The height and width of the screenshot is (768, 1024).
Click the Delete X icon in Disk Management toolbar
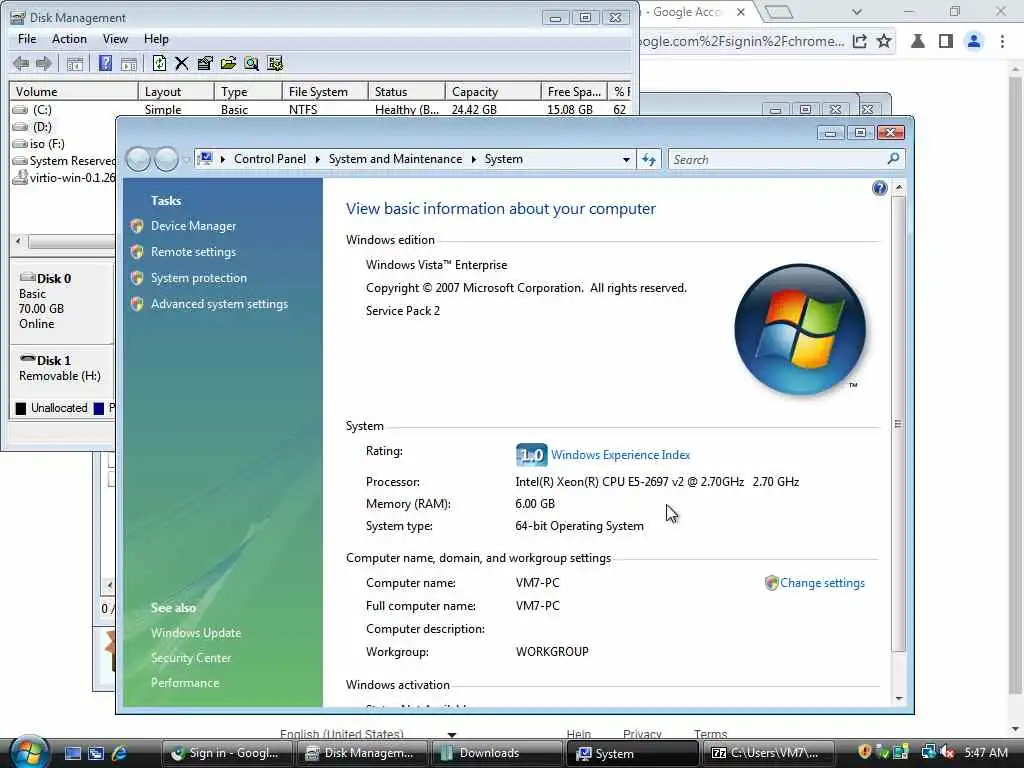(182, 63)
